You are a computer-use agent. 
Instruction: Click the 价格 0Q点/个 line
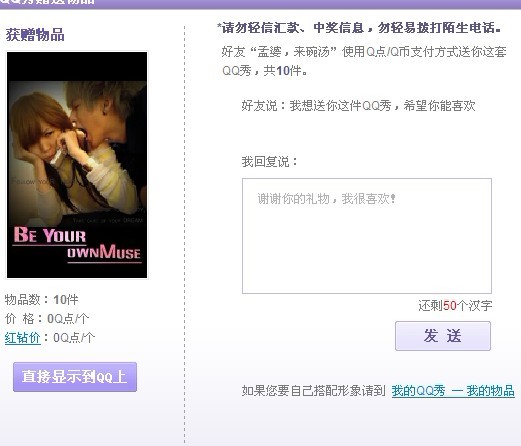(x=47, y=319)
